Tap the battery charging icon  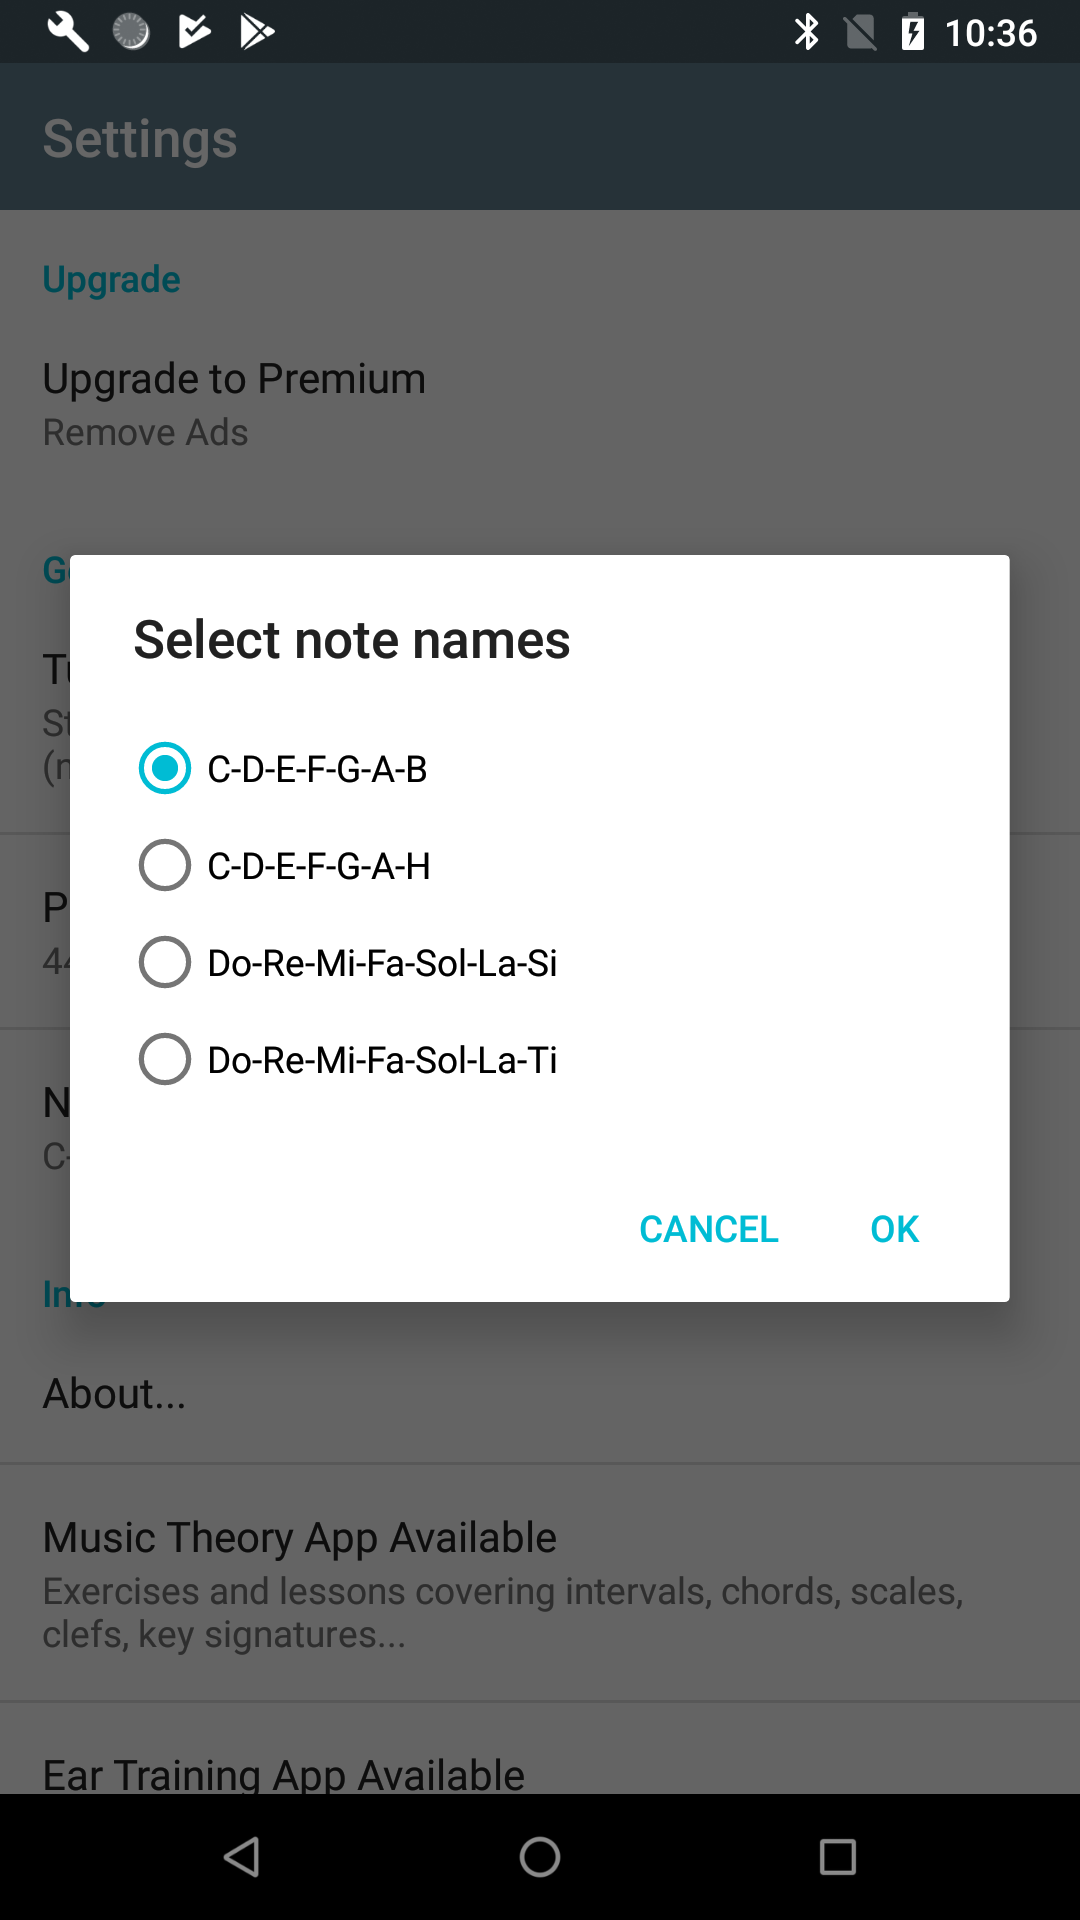pyautogui.click(x=912, y=32)
